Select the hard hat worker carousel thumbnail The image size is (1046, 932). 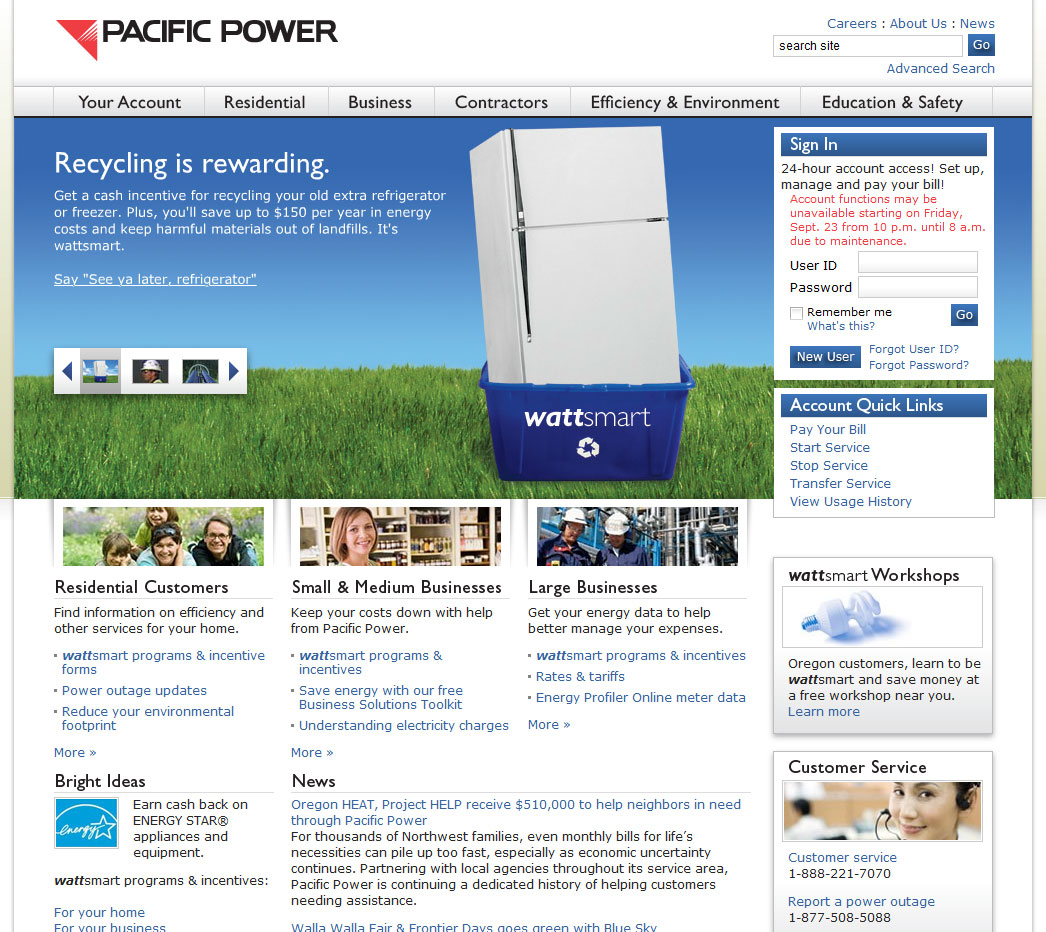150,371
